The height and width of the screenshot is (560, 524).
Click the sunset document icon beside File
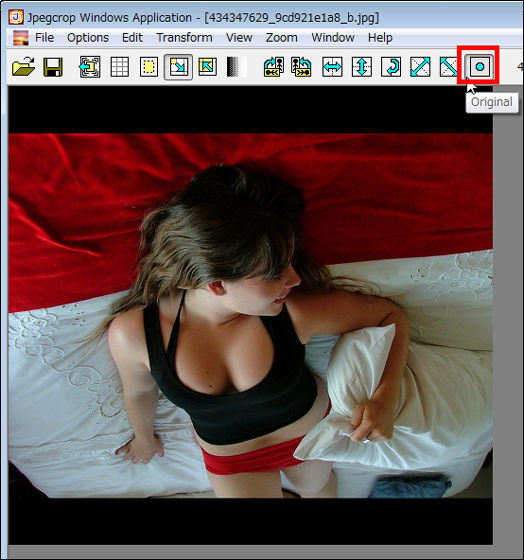(x=20, y=38)
